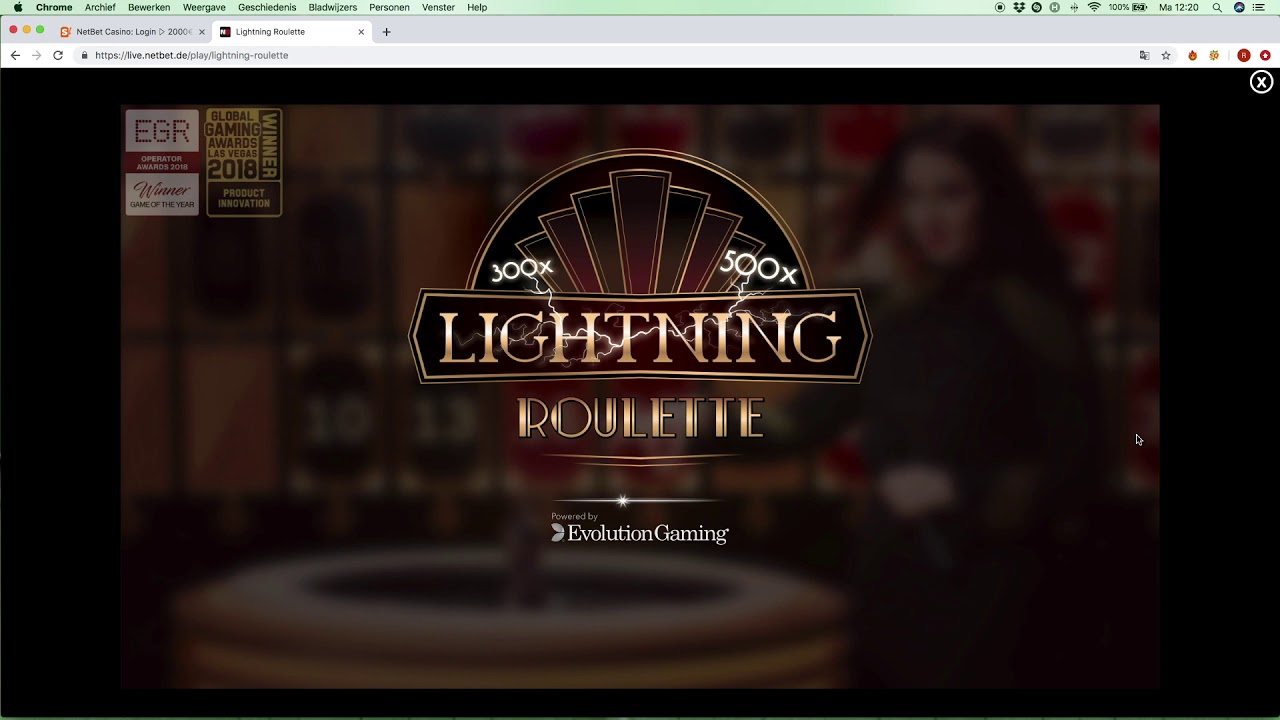
Task: Open the Venster menu
Action: click(438, 7)
